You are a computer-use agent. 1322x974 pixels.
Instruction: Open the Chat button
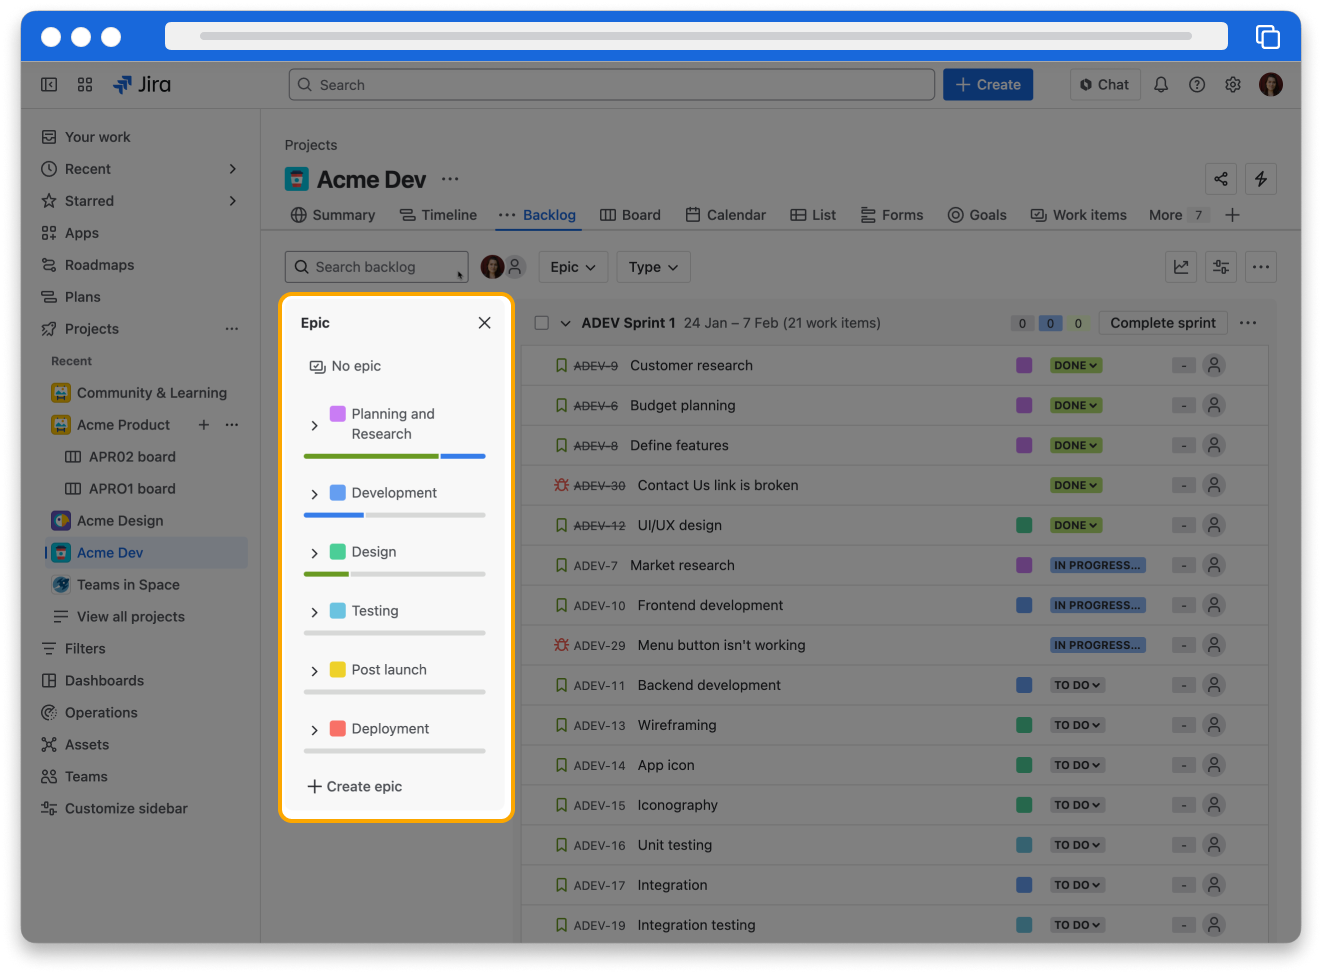pos(1105,85)
